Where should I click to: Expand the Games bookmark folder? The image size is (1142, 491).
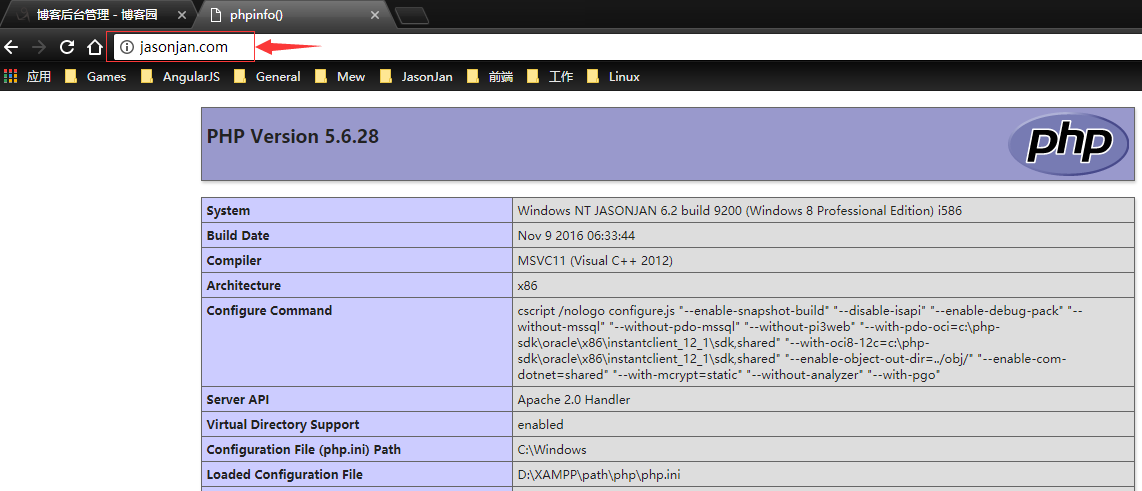(96, 76)
